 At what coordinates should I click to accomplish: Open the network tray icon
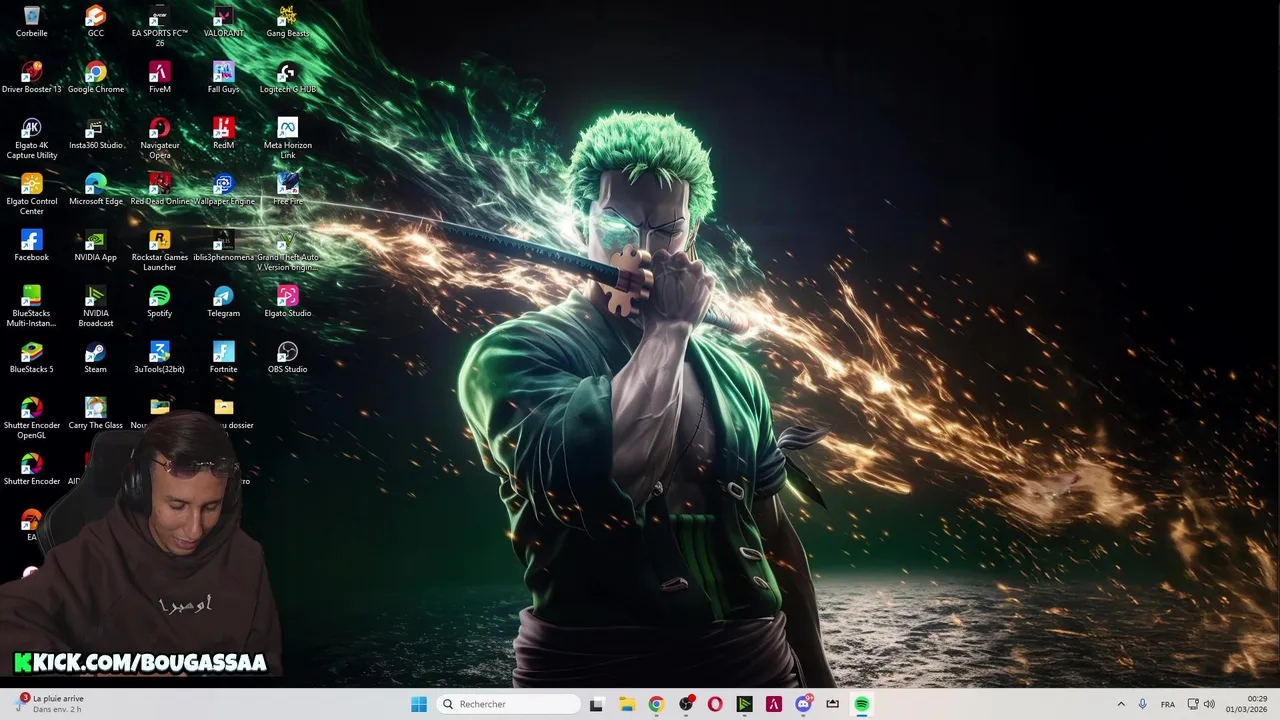1193,704
